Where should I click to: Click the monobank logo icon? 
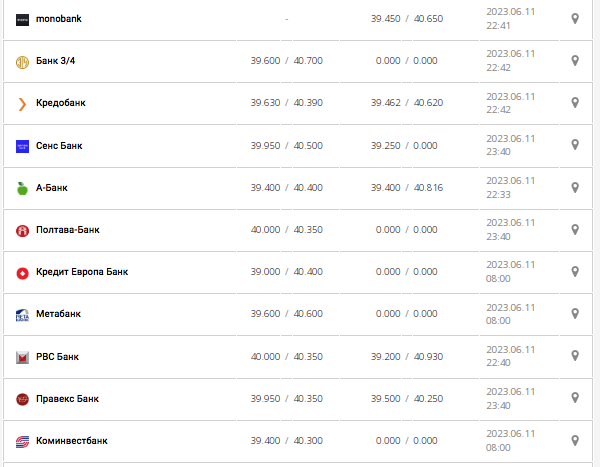22,19
